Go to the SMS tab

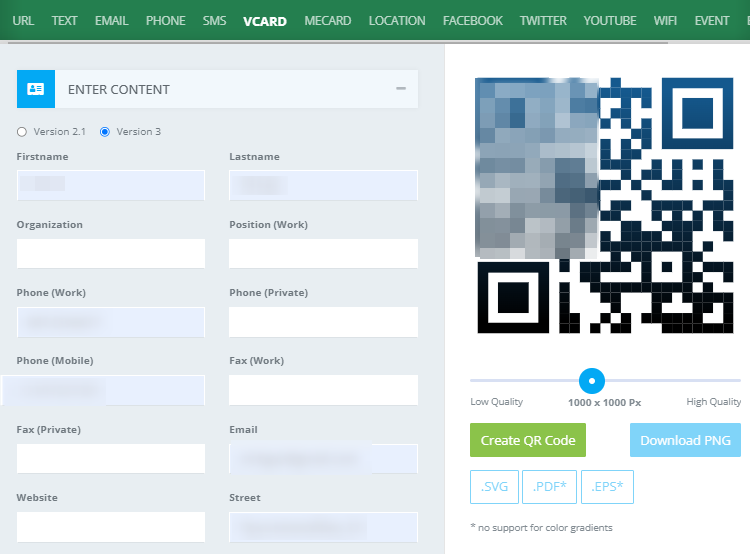click(214, 21)
